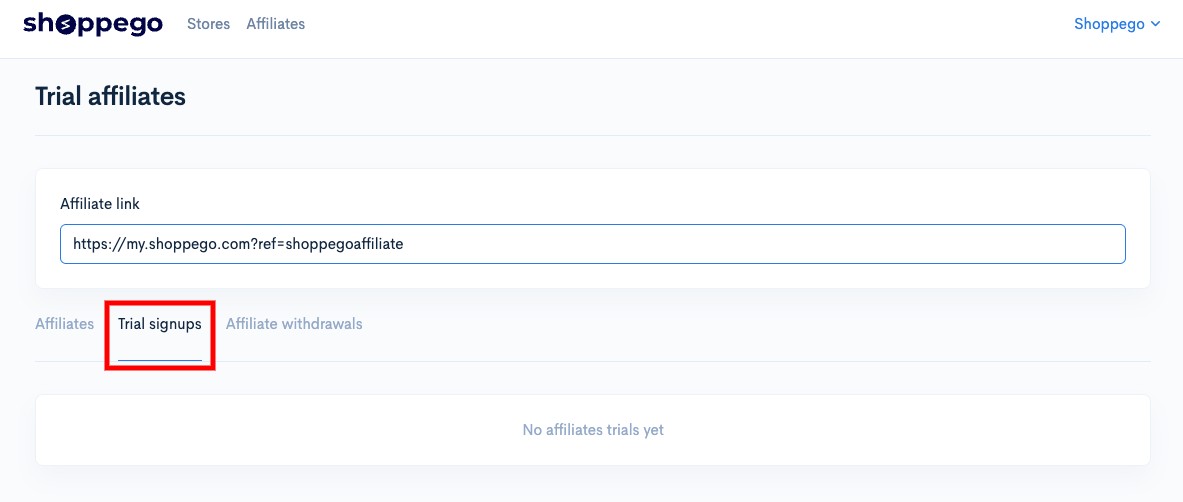
Task: Open the Stores page
Action: [208, 24]
